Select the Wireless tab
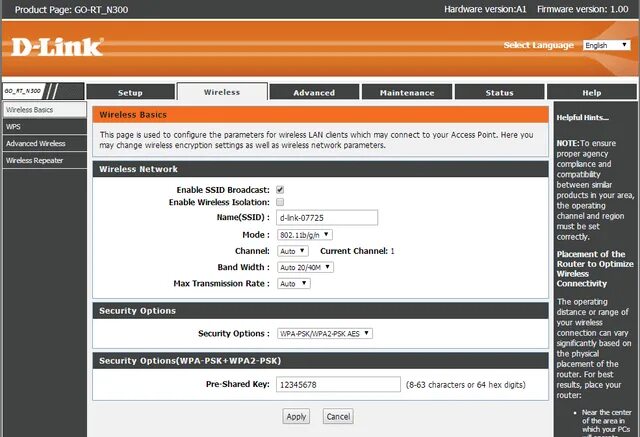Image resolution: width=640 pixels, height=437 pixels. [x=222, y=92]
